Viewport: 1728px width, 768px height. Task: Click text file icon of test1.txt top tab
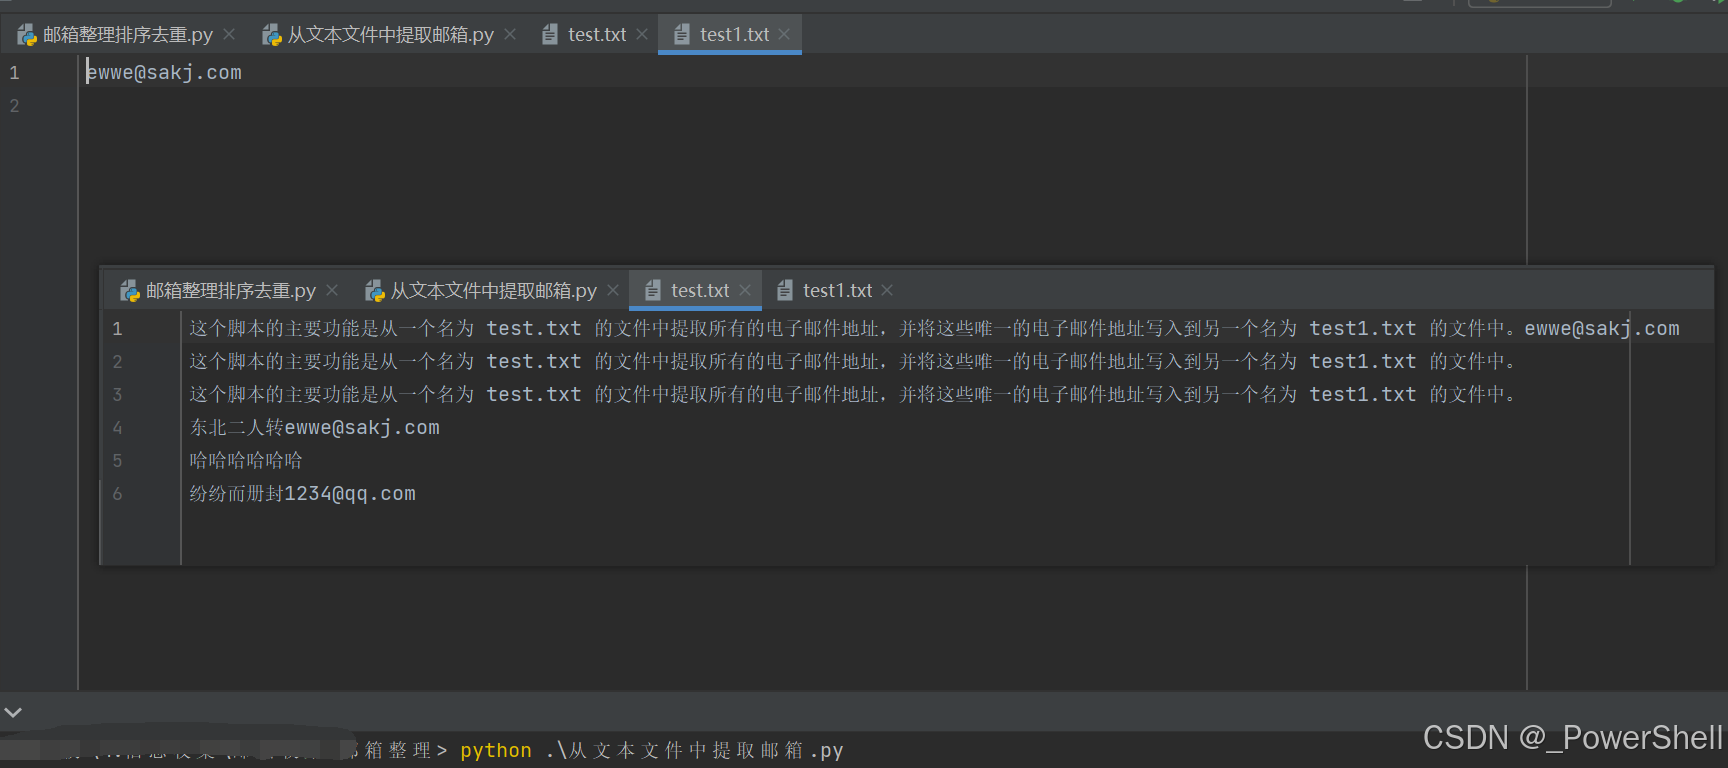[x=682, y=35]
